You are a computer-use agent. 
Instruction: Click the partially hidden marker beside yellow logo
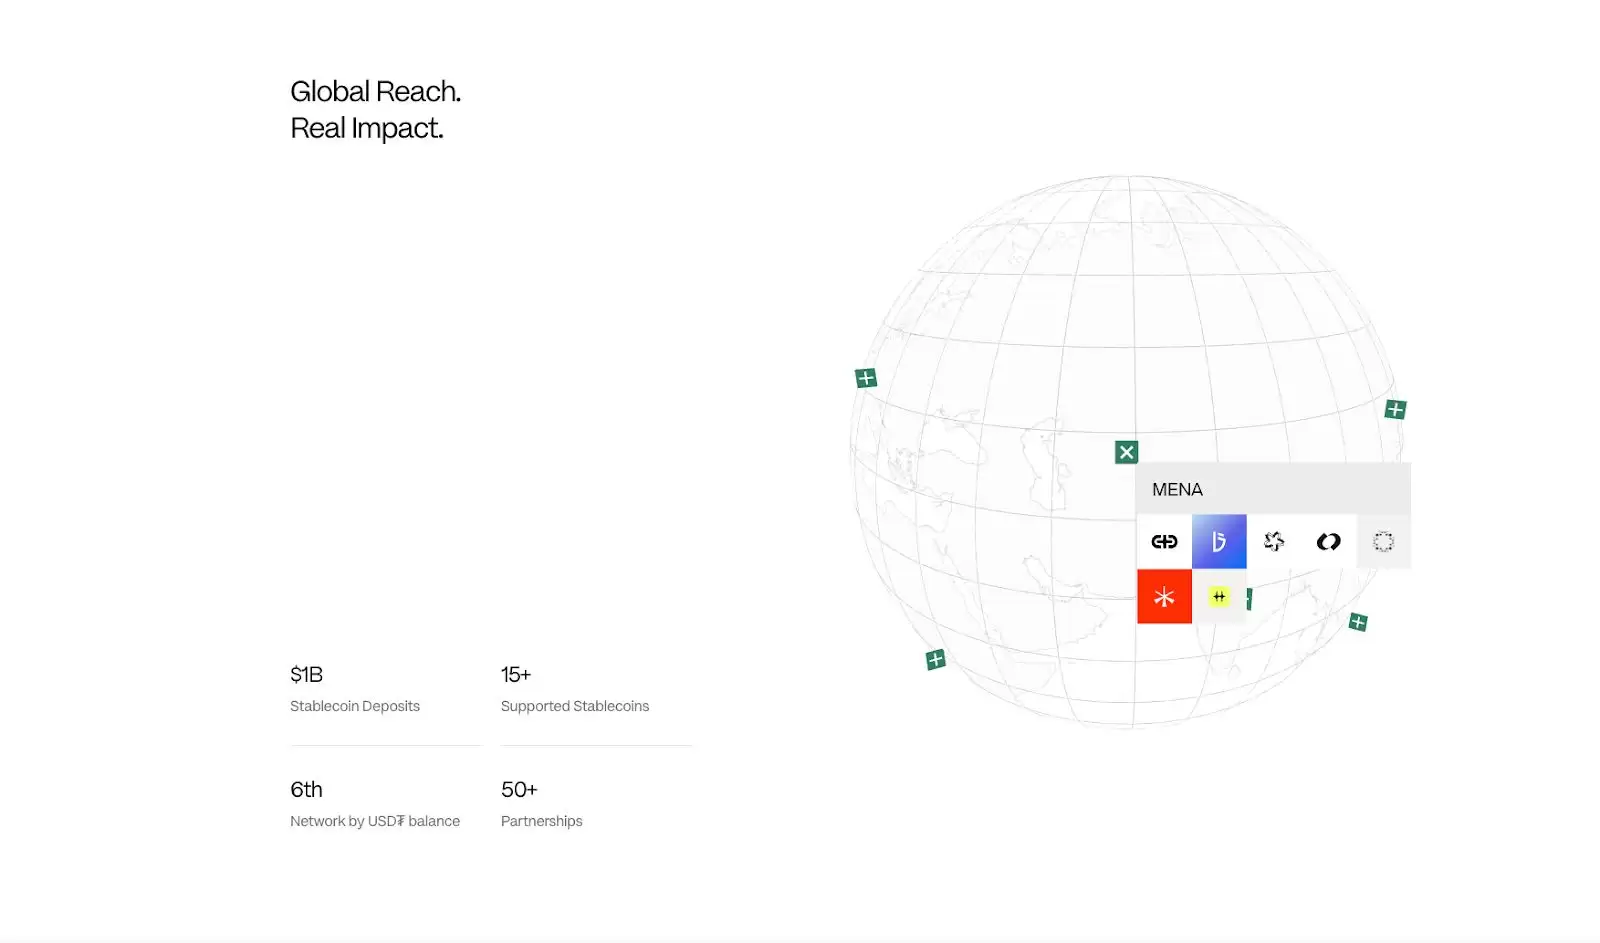pos(1249,599)
